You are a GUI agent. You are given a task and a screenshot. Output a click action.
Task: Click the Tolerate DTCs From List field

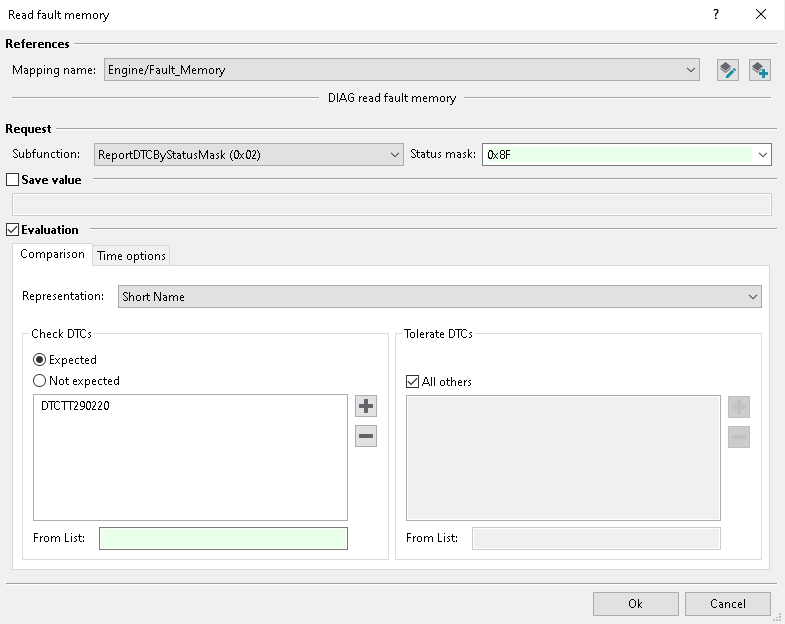coord(596,538)
